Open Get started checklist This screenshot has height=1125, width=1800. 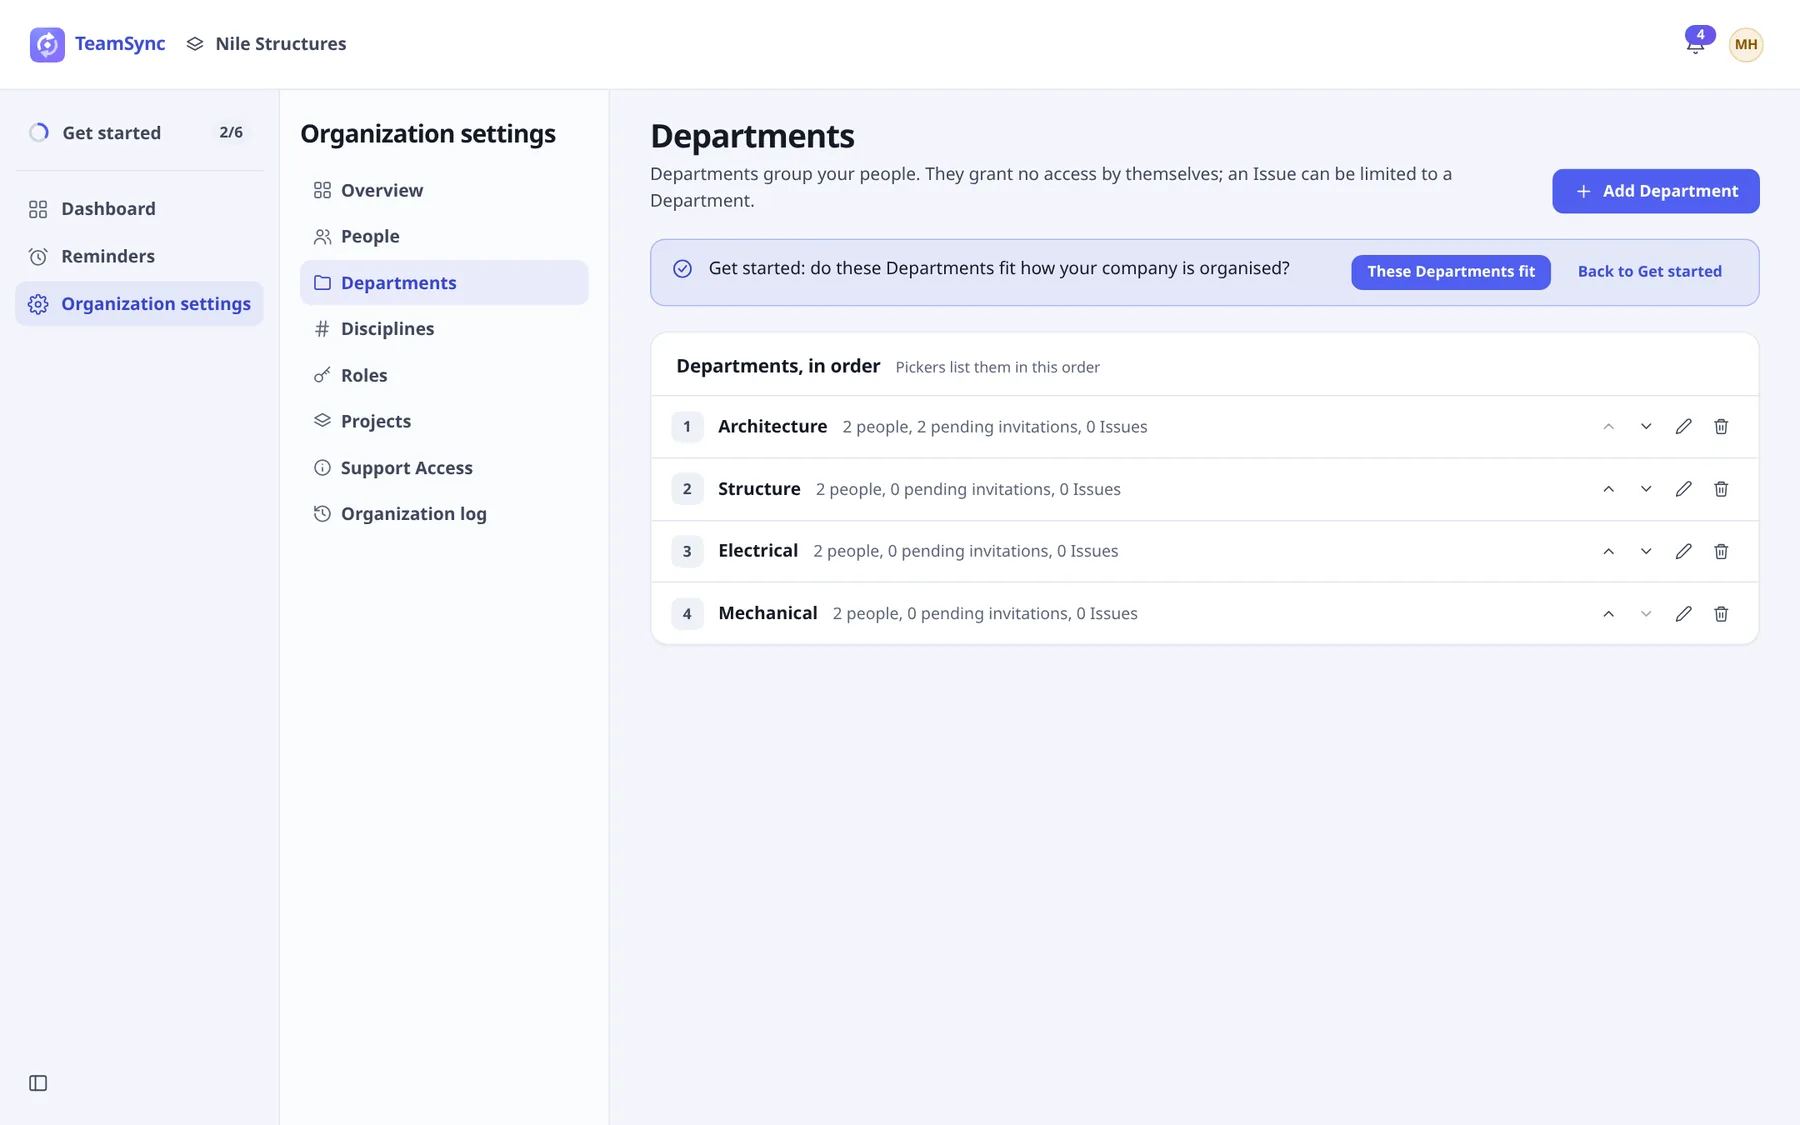click(140, 132)
